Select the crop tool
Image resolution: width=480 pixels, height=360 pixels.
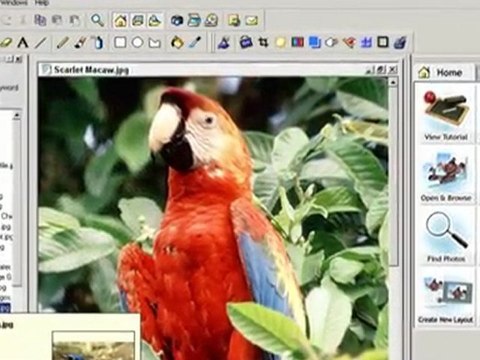tap(263, 43)
